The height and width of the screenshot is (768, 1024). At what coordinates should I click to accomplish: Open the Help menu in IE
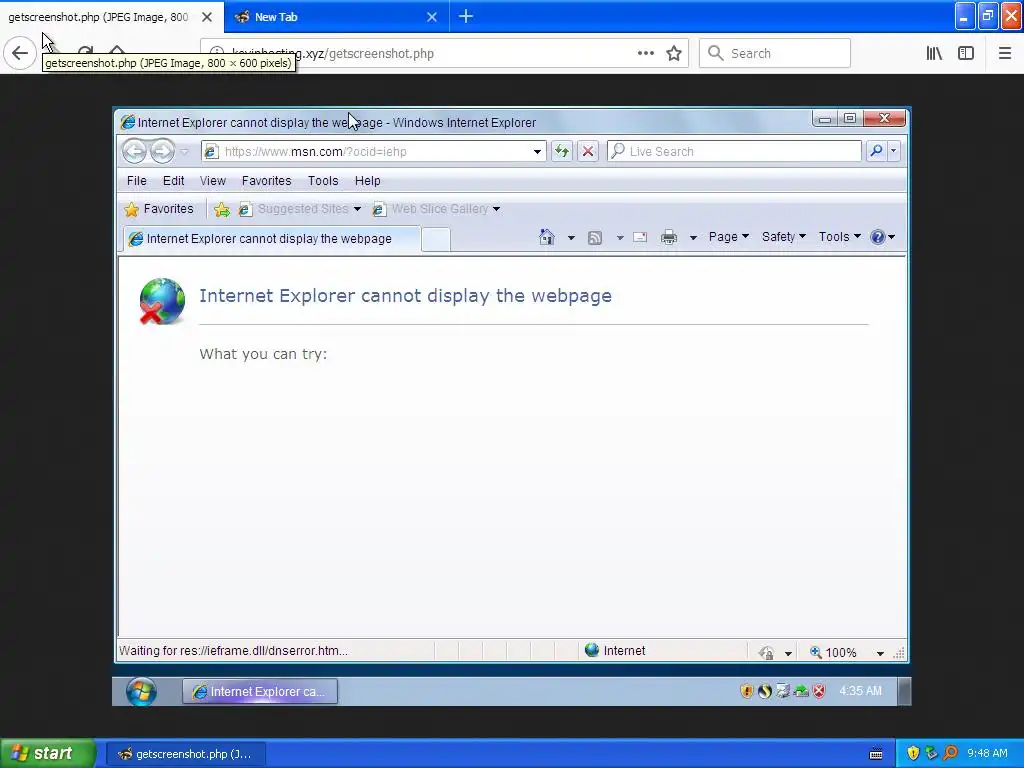coord(367,181)
